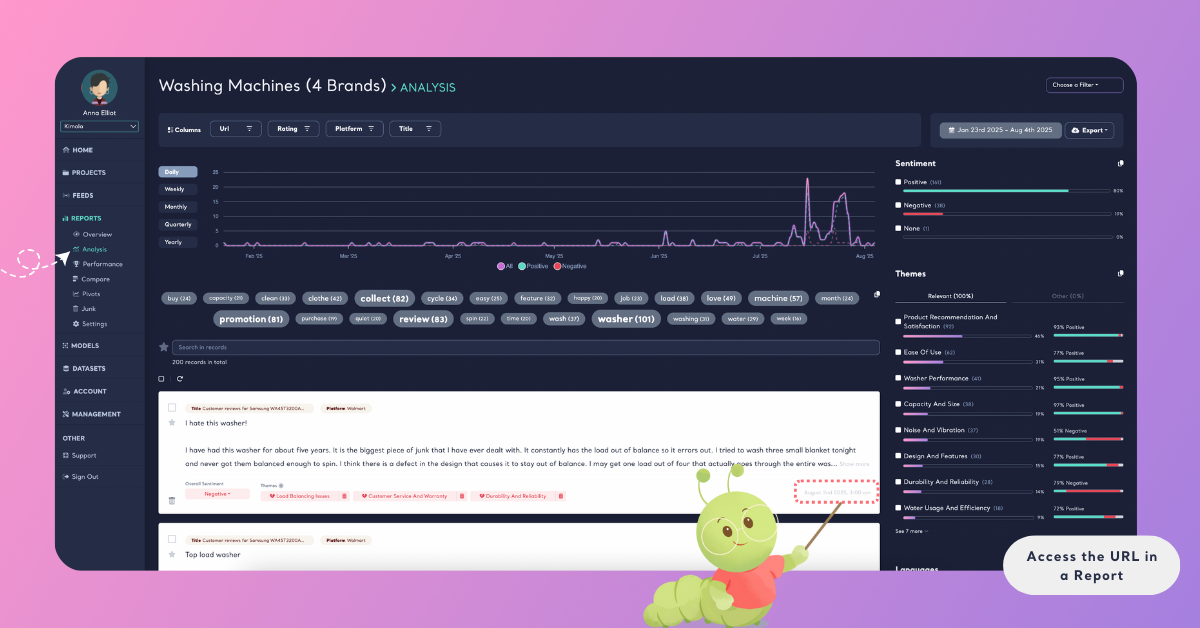This screenshot has width=1200, height=628.
Task: Open PROJECTS from the sidebar
Action: 84,173
